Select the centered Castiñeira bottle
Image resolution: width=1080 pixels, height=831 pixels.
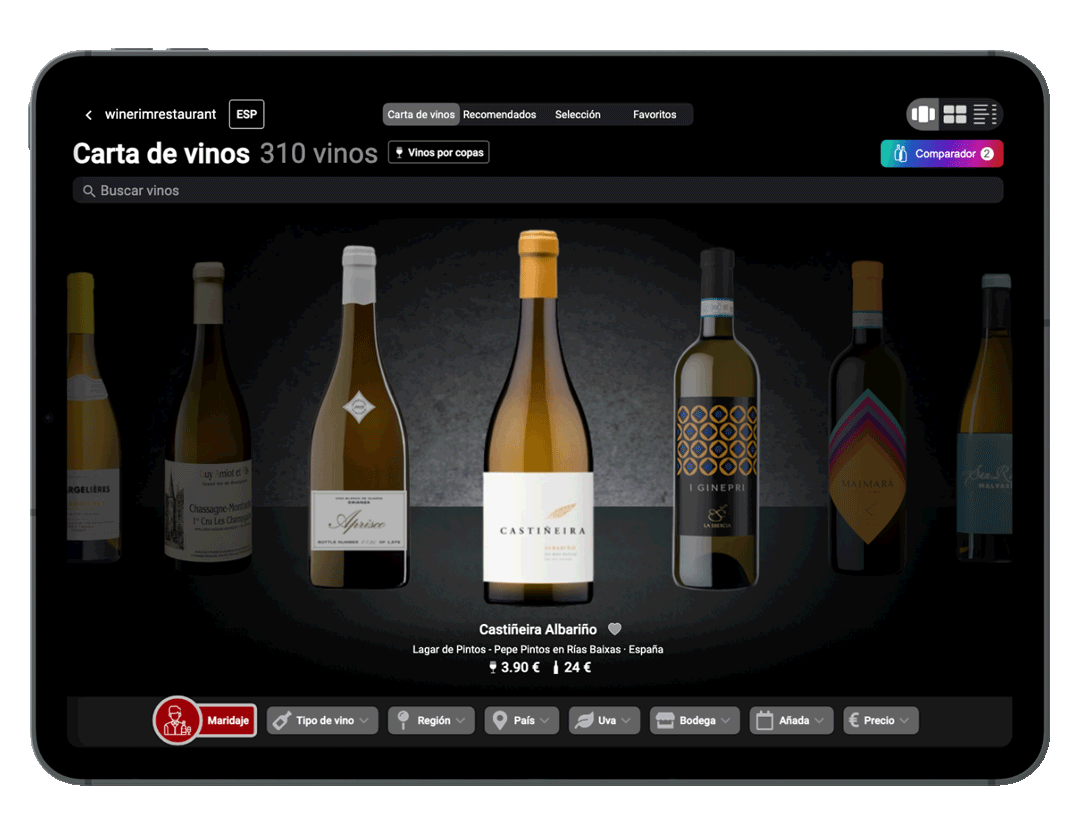point(538,417)
